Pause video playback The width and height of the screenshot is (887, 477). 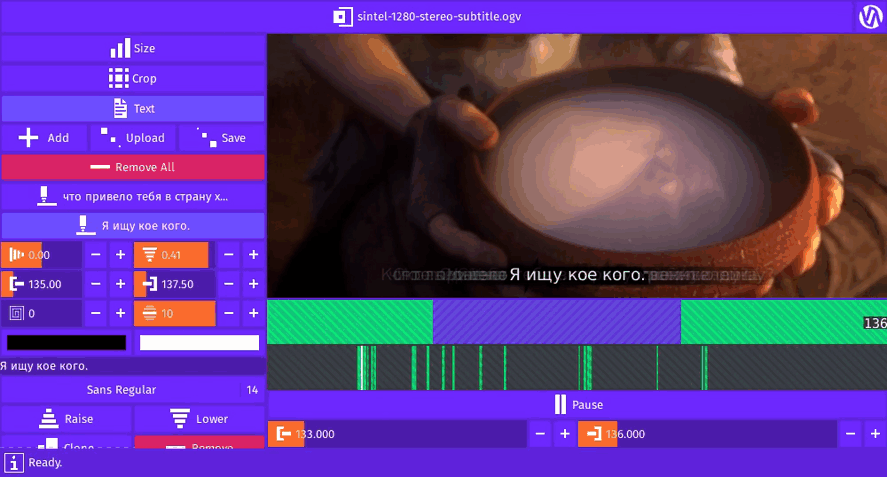click(x=577, y=405)
